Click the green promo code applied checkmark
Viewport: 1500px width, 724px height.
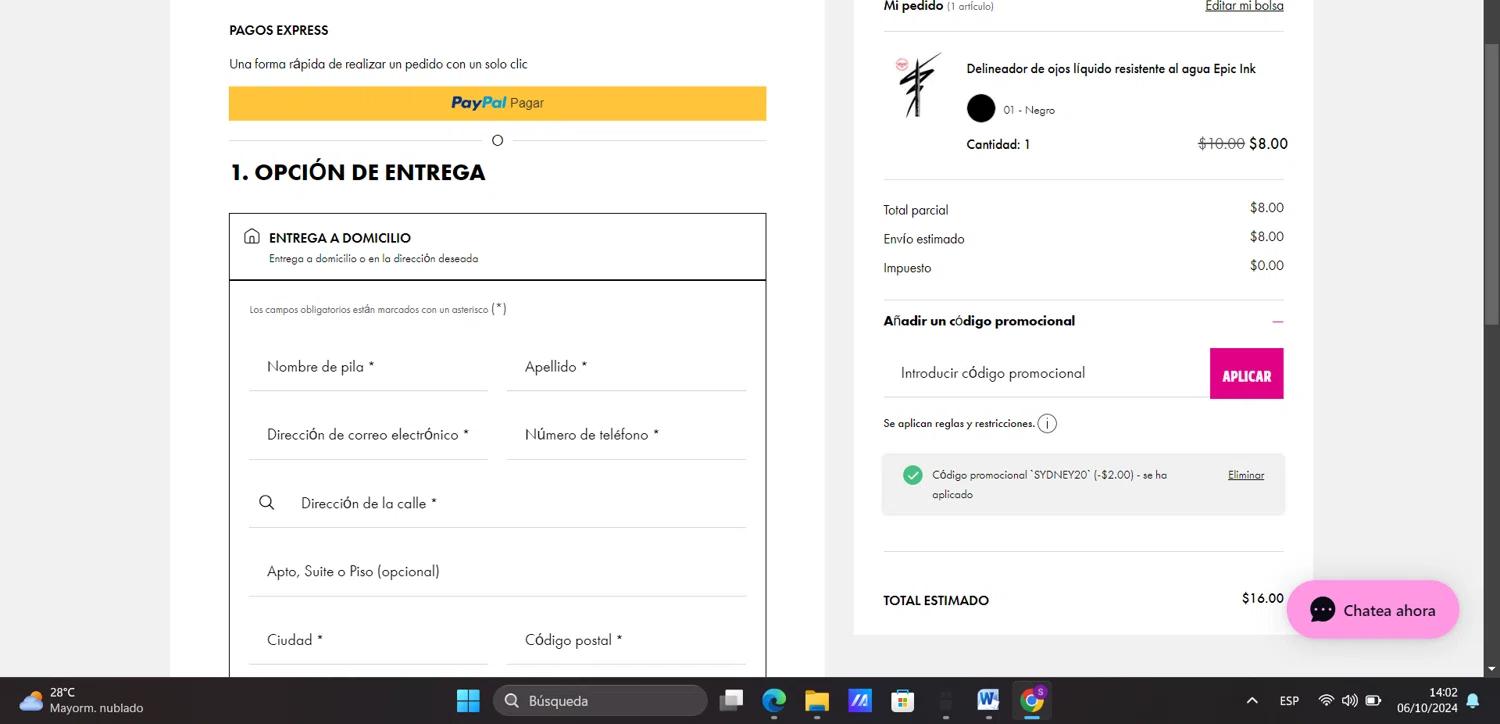[912, 475]
